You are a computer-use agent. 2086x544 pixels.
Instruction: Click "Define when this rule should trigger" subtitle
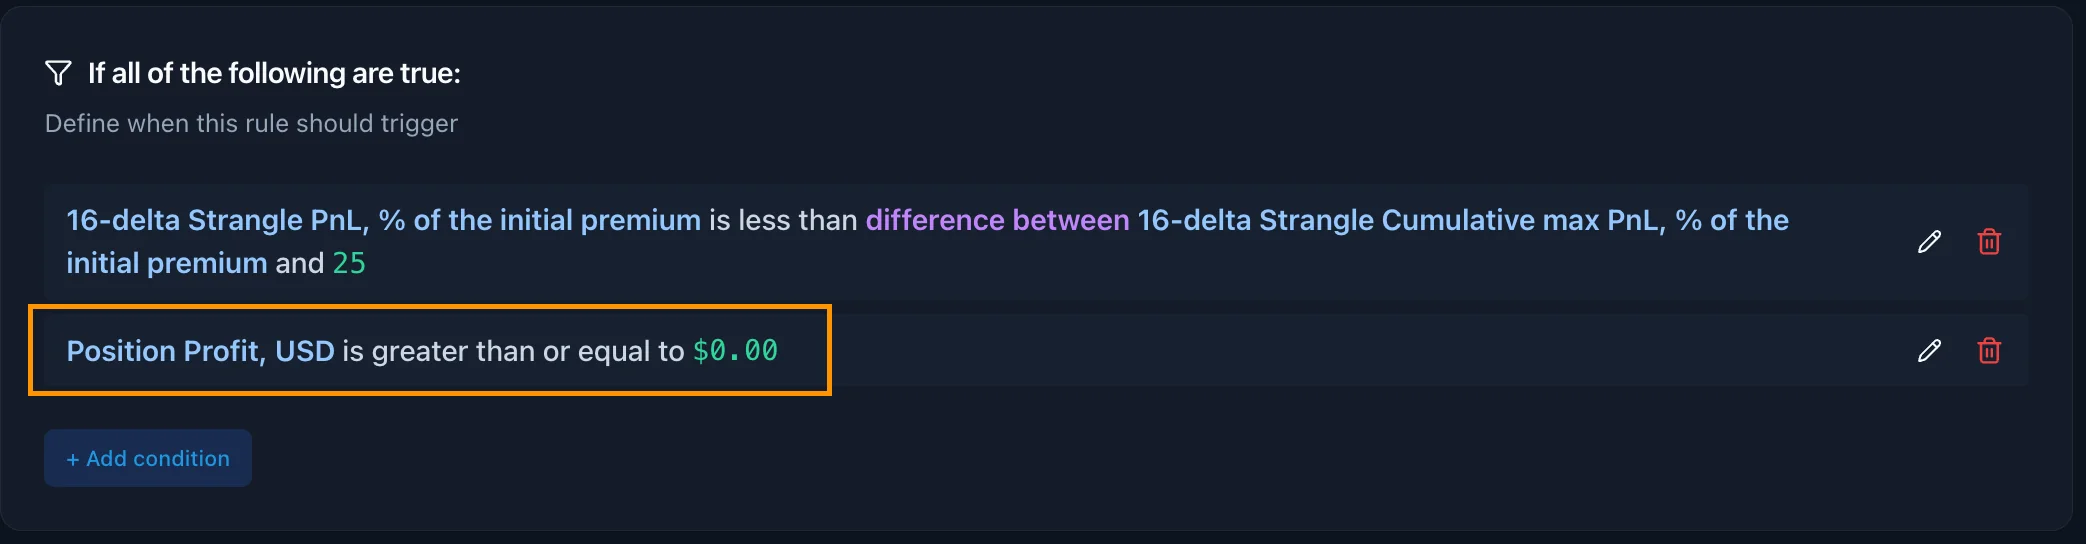(x=251, y=124)
